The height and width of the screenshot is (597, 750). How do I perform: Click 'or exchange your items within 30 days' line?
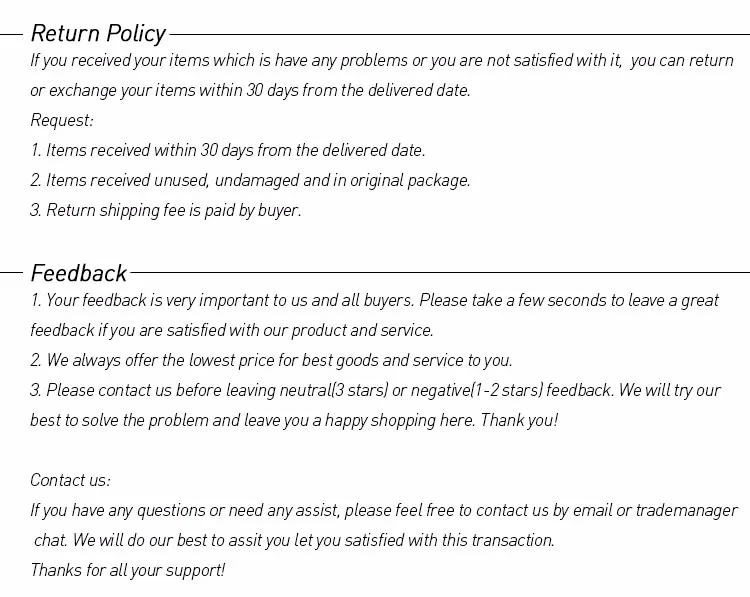click(x=250, y=90)
